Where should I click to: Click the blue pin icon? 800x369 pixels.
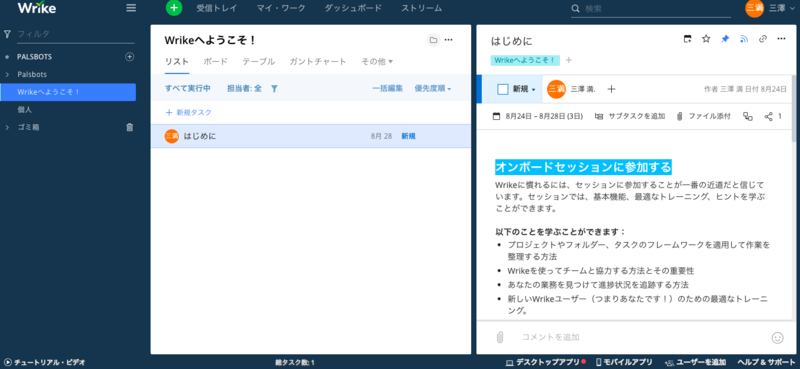click(725, 39)
